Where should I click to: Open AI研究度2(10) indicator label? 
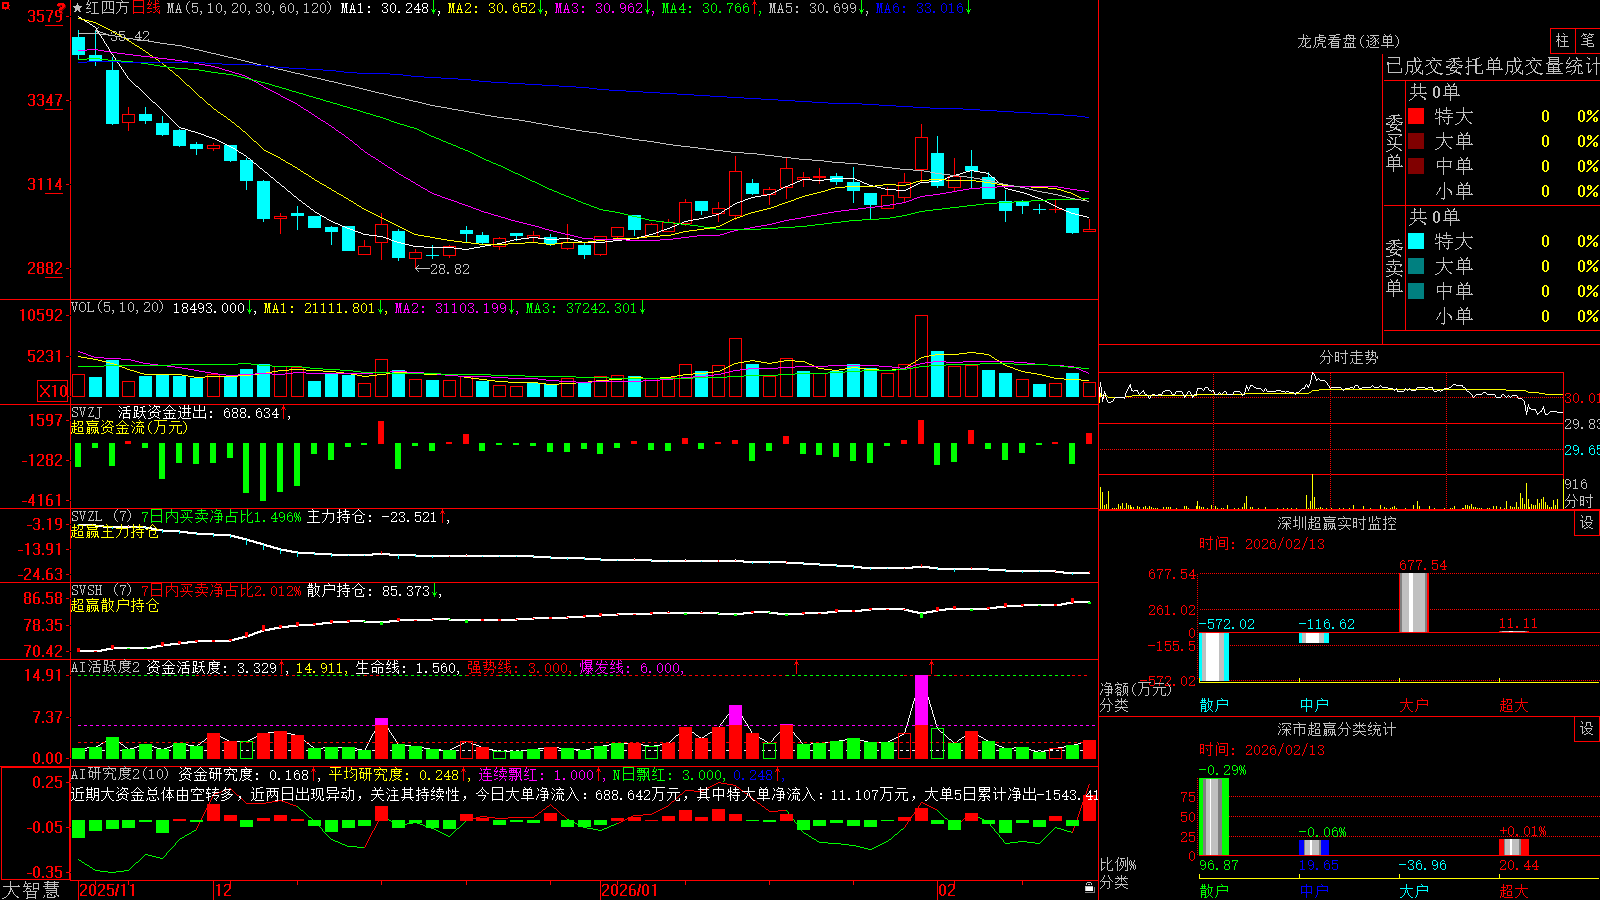(120, 774)
